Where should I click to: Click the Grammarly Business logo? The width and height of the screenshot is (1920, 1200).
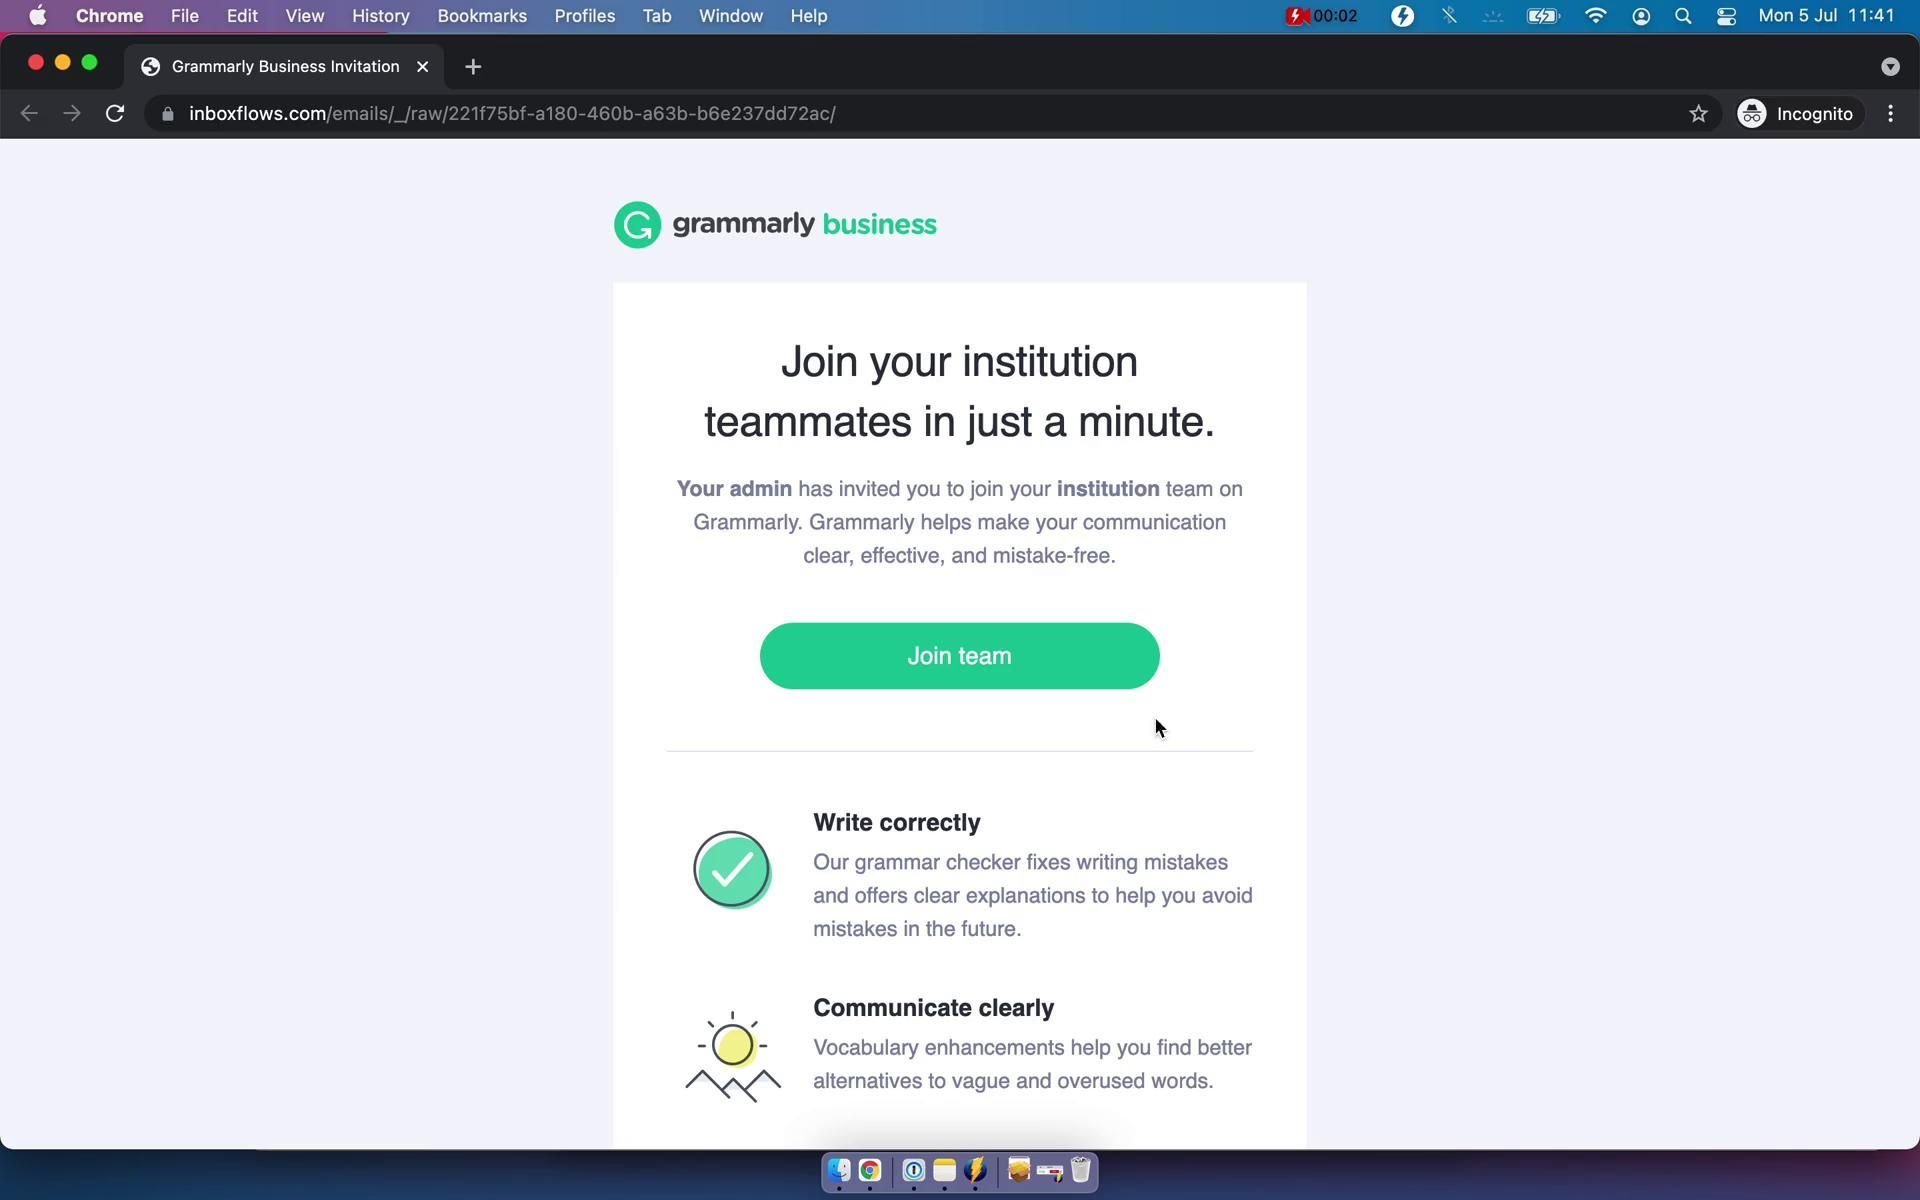pyautogui.click(x=775, y=224)
